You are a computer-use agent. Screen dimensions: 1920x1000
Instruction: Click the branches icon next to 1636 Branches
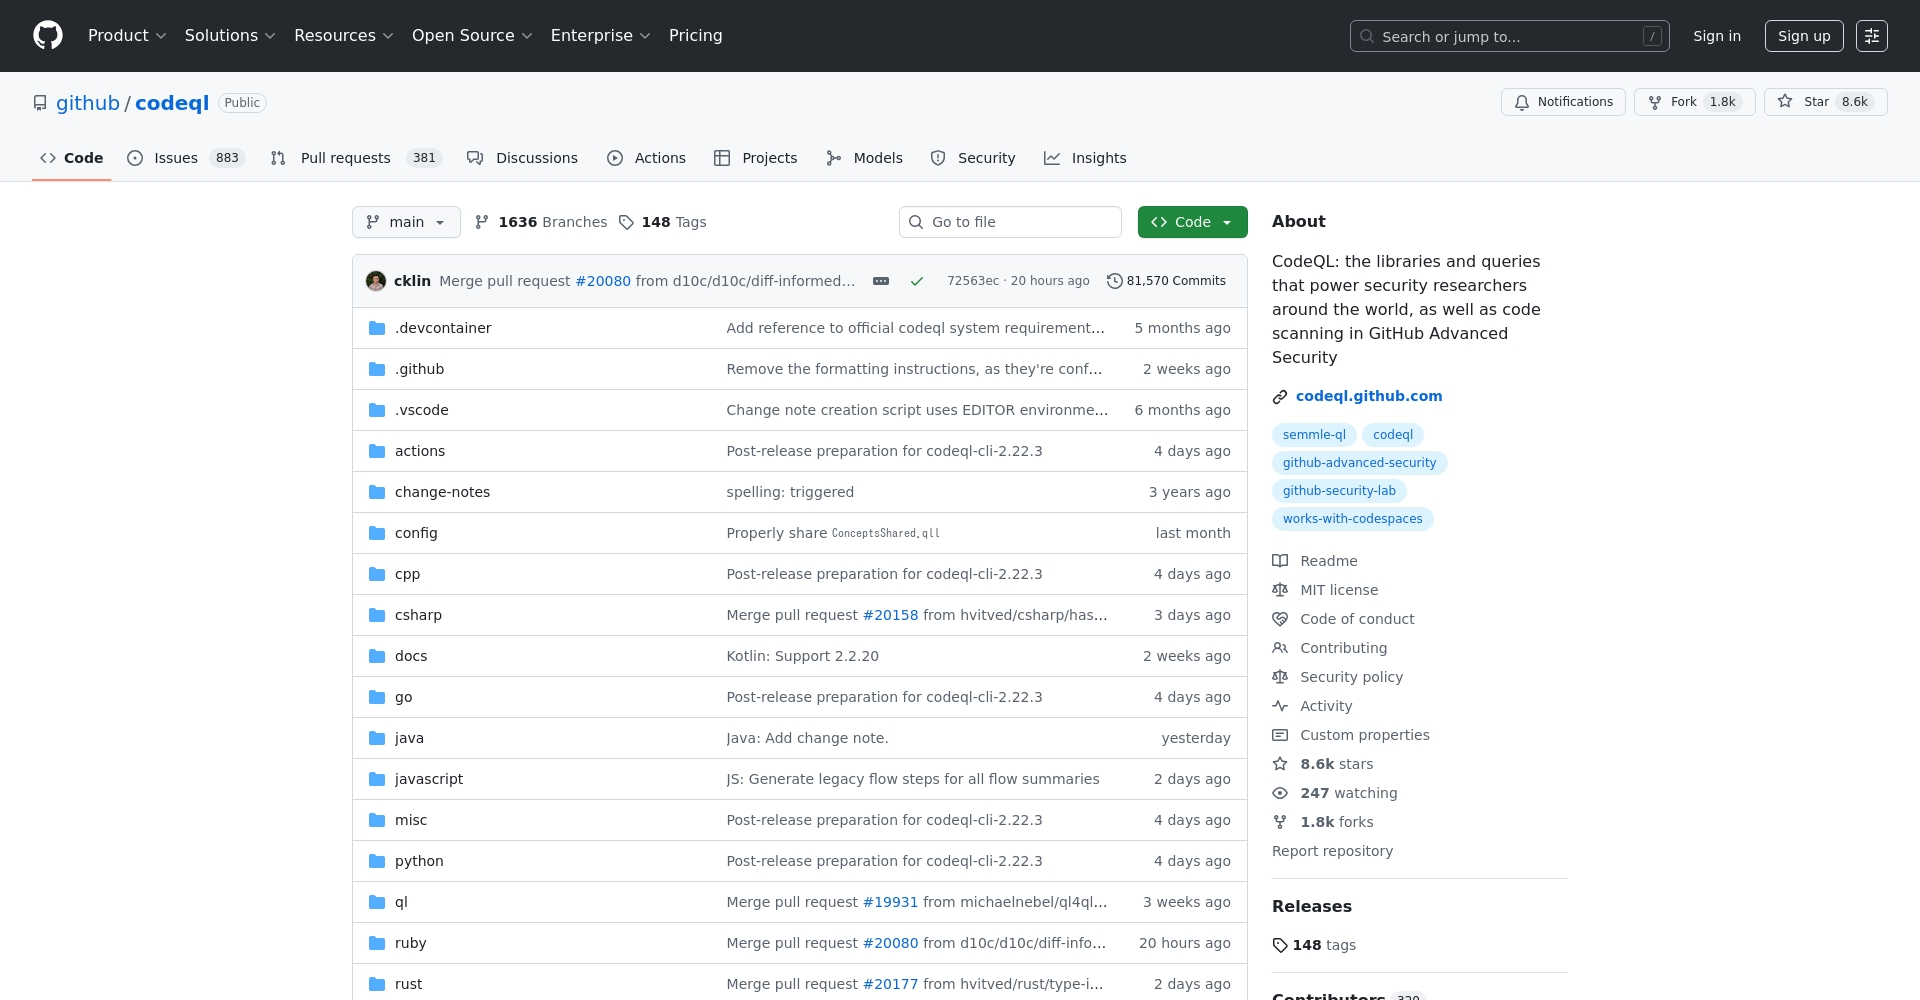pyautogui.click(x=482, y=222)
